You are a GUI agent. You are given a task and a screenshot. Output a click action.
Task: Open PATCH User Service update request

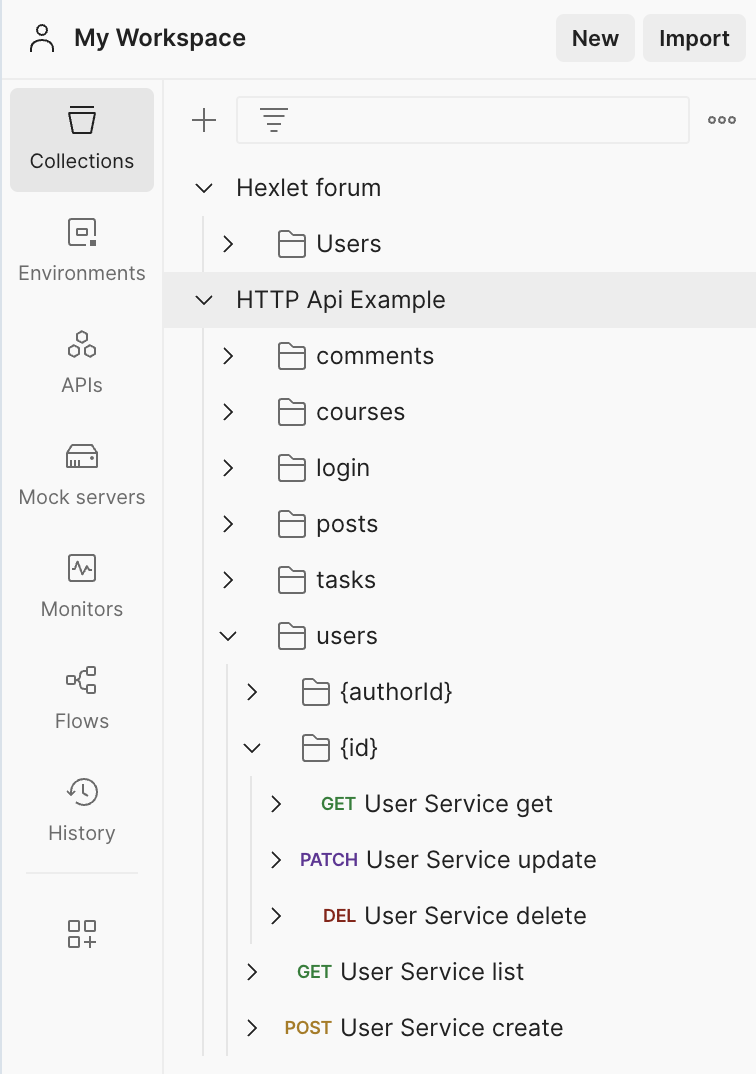[x=480, y=860]
